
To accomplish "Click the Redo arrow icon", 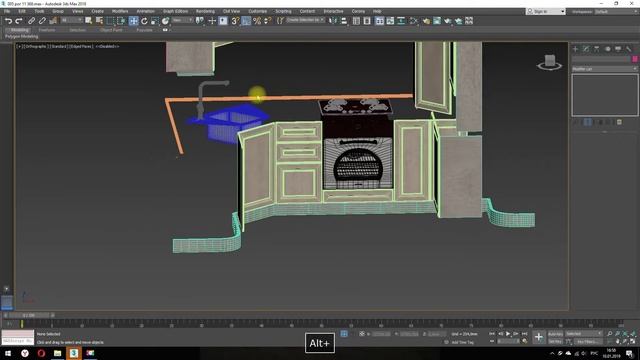I will pos(19,21).
